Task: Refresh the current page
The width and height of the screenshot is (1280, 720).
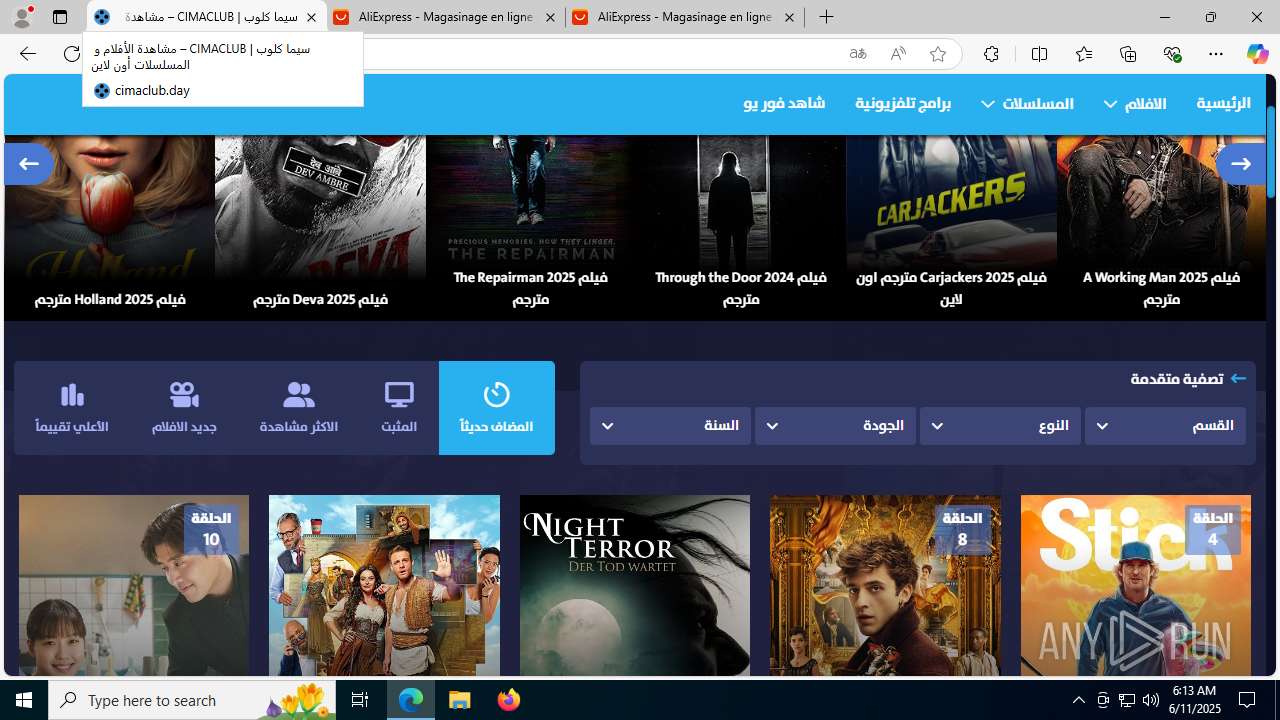Action: pos(72,54)
